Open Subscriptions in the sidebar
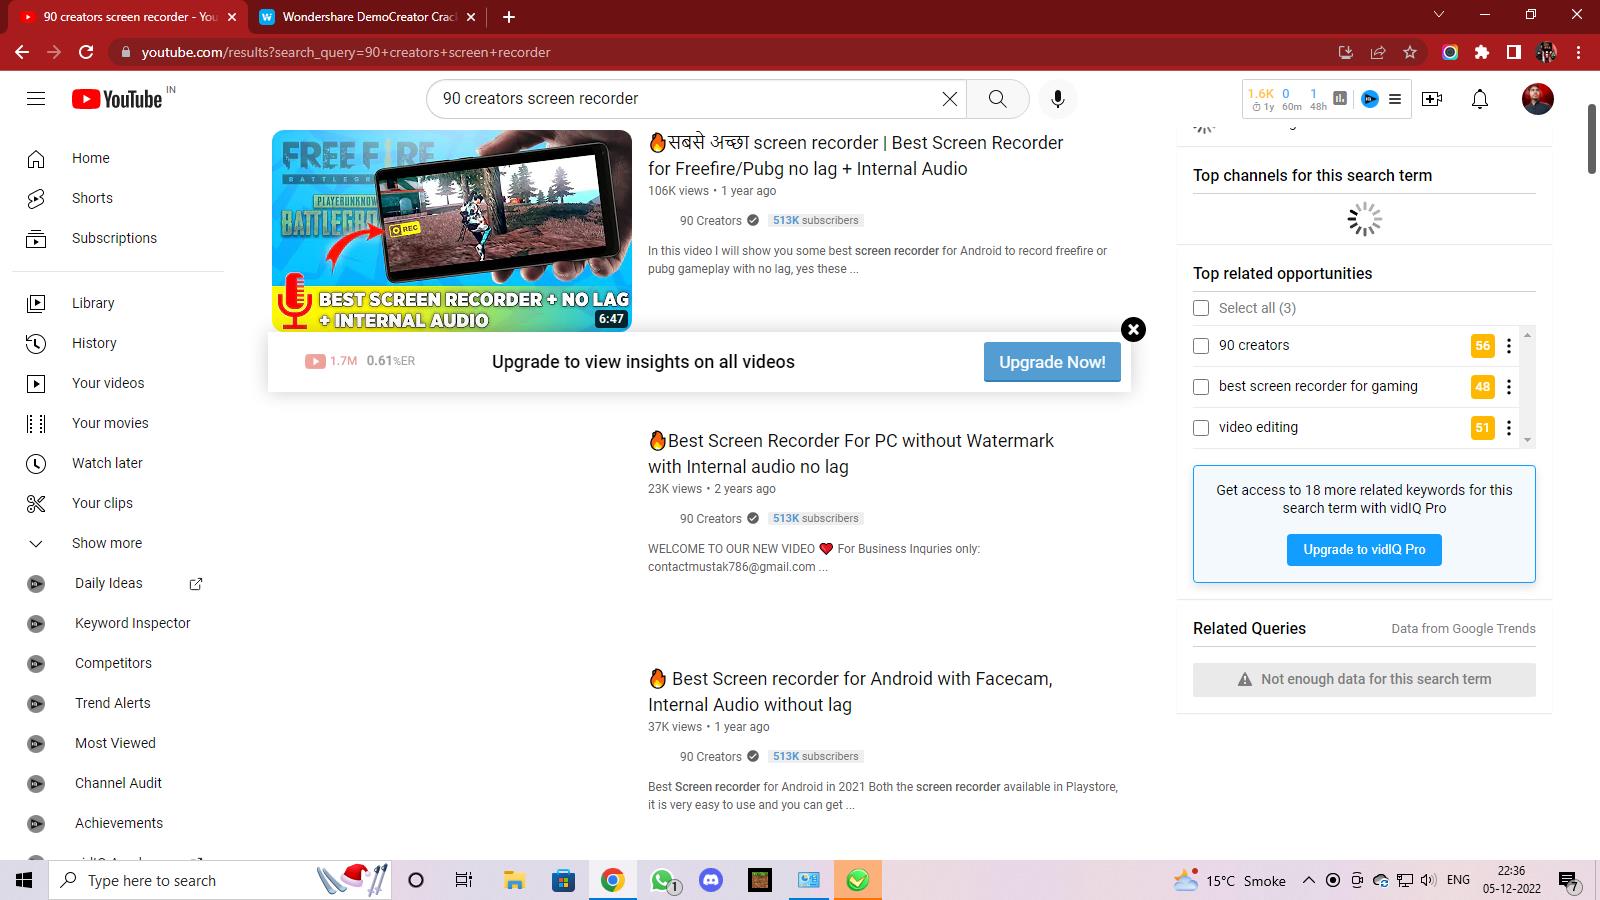The height and width of the screenshot is (900, 1600). (x=114, y=238)
